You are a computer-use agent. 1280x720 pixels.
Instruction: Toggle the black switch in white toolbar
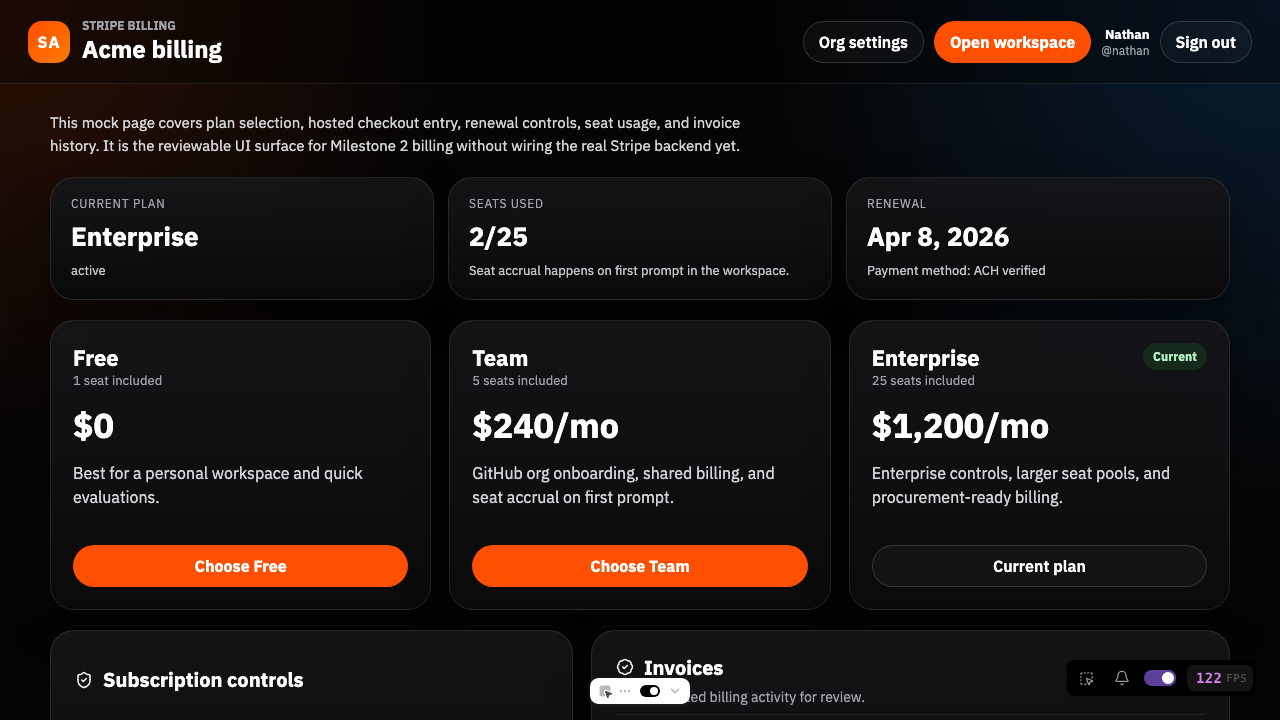tap(650, 691)
